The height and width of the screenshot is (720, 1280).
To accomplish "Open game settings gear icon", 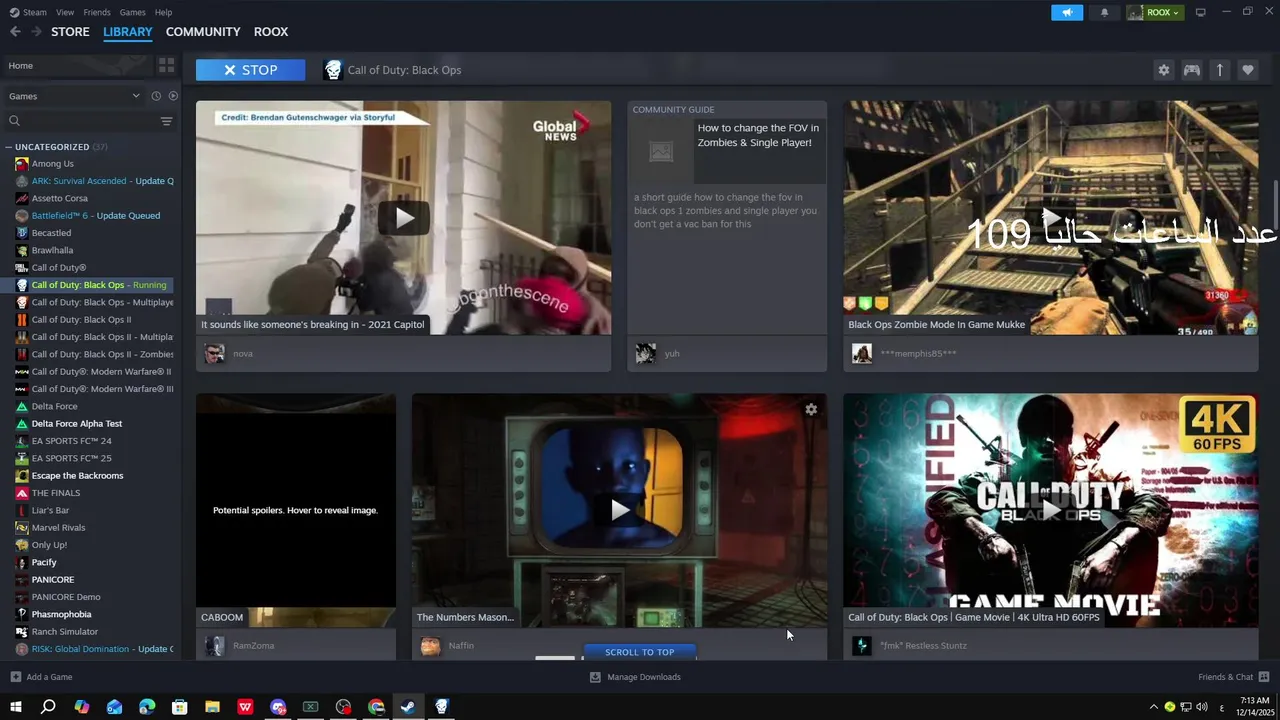I will (1163, 70).
